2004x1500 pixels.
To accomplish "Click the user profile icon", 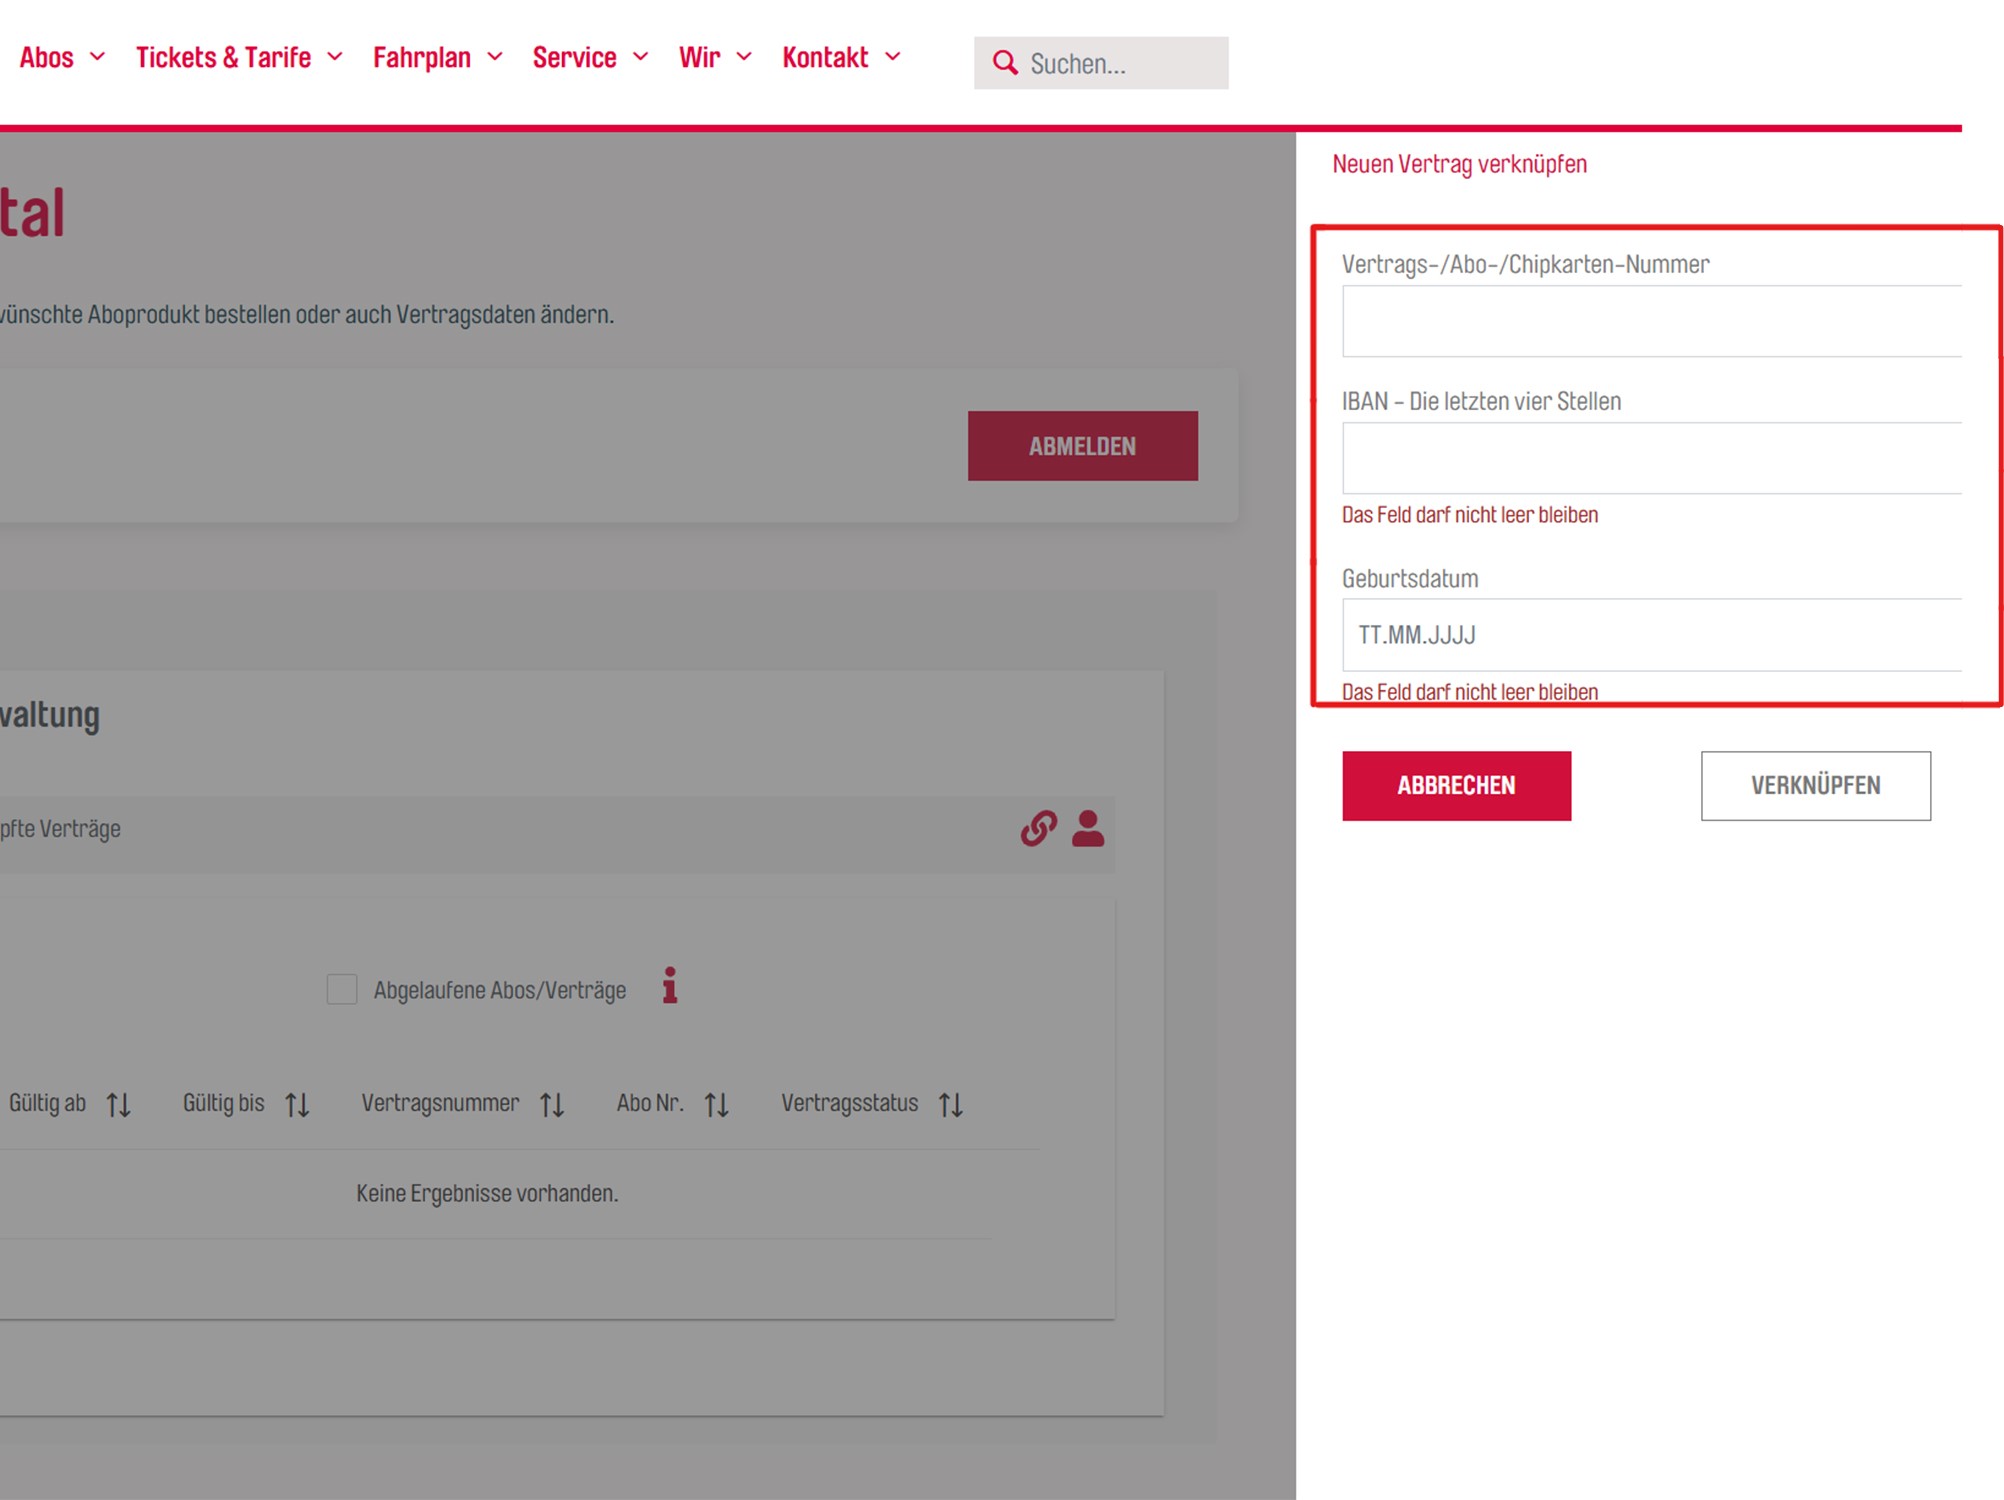I will (x=1088, y=828).
